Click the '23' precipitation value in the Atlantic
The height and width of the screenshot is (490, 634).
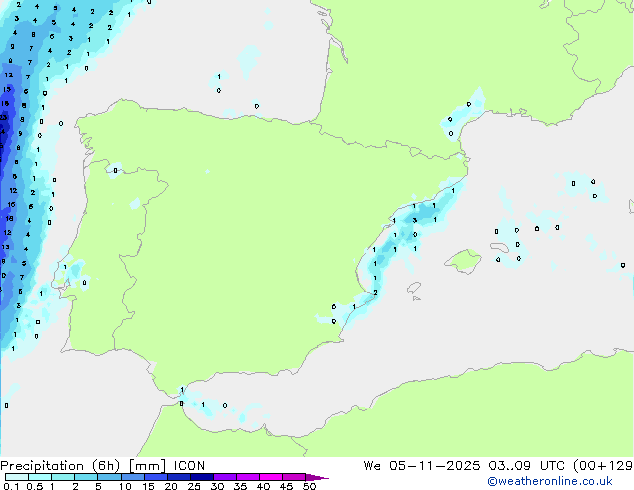[x=3, y=118]
